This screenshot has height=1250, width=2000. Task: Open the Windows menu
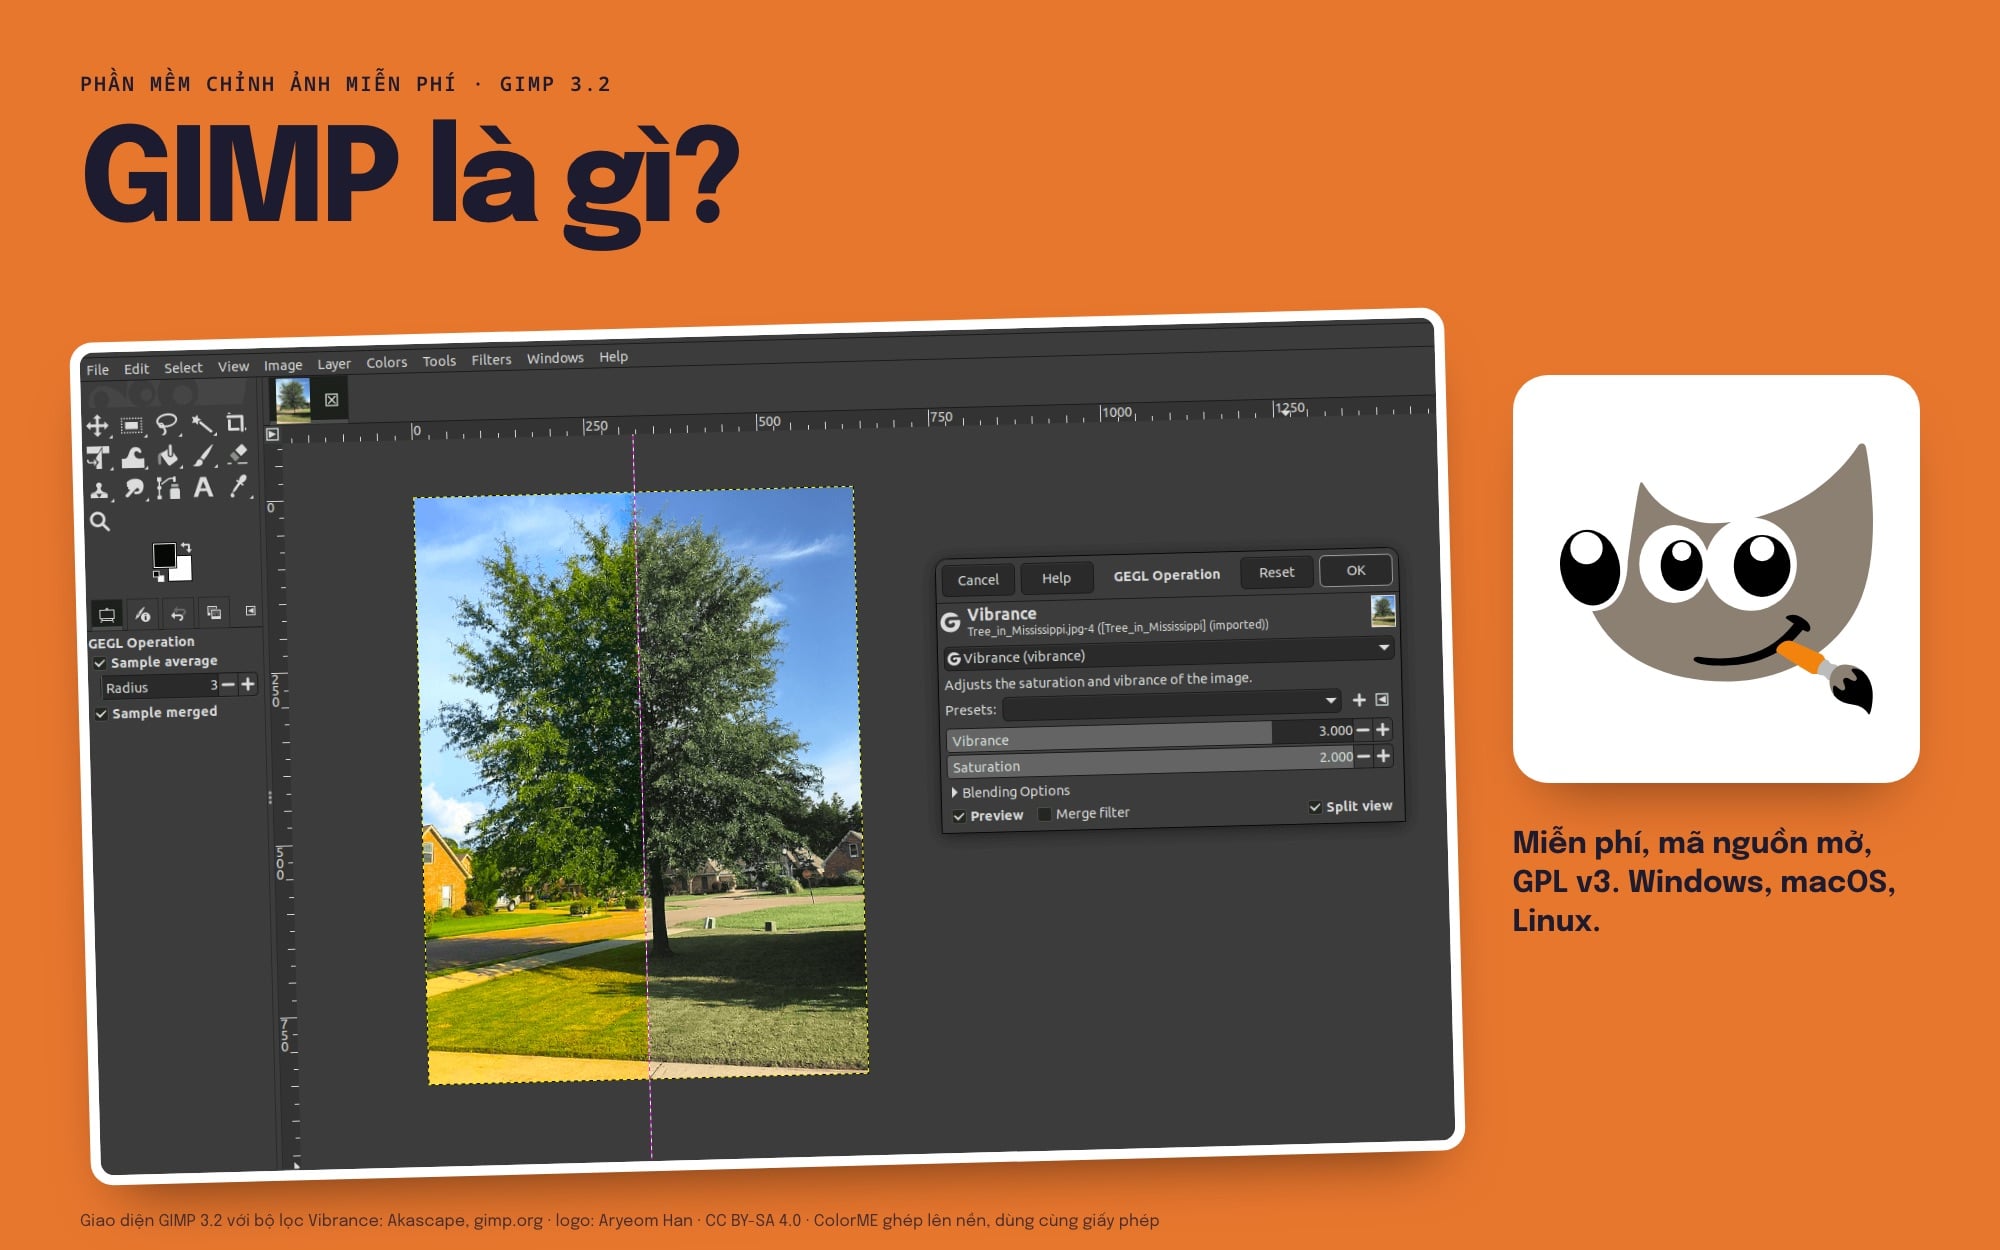pyautogui.click(x=555, y=358)
